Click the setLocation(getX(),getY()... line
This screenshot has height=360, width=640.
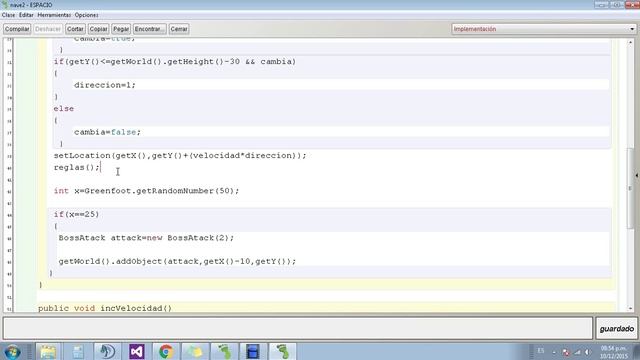[180, 156]
